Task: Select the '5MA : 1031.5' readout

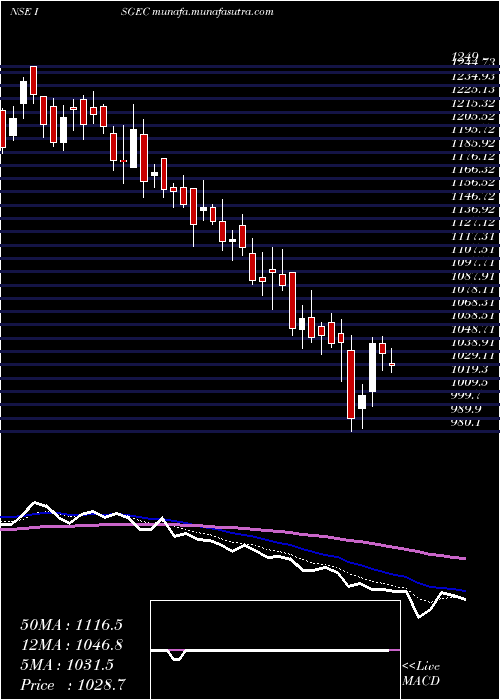Action: point(67,665)
